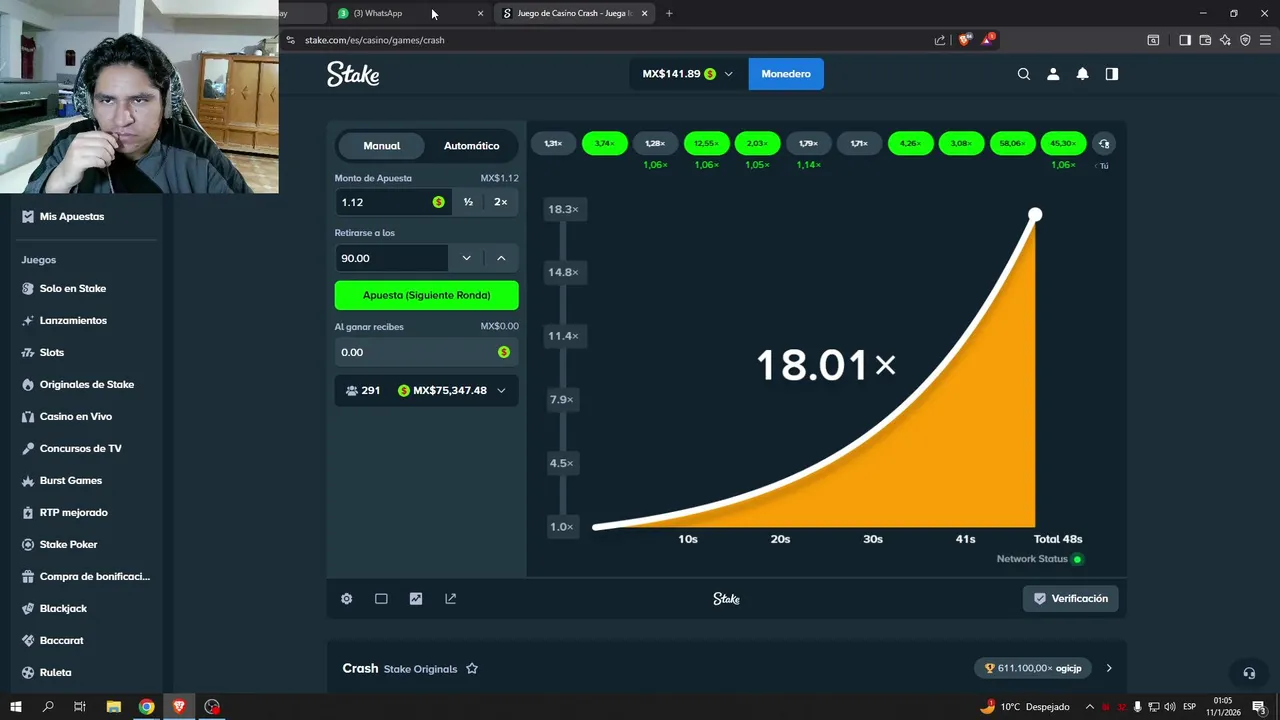1280x720 pixels.
Task: Open live statistics chart icon
Action: [416, 599]
